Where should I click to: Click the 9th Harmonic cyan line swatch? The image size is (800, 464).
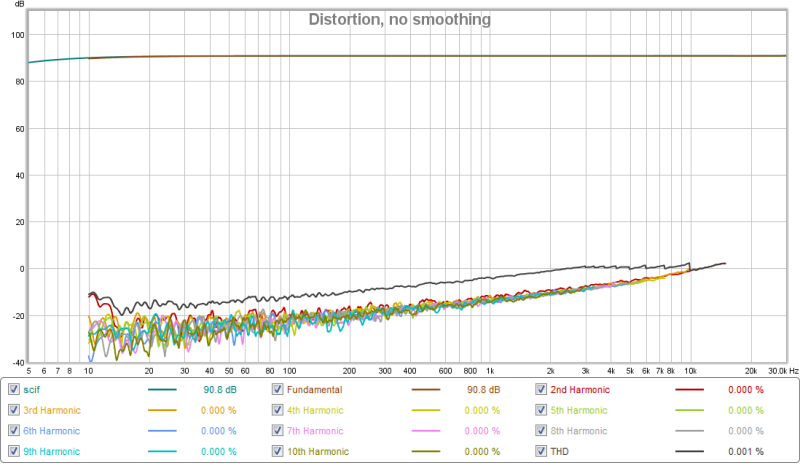point(162,451)
